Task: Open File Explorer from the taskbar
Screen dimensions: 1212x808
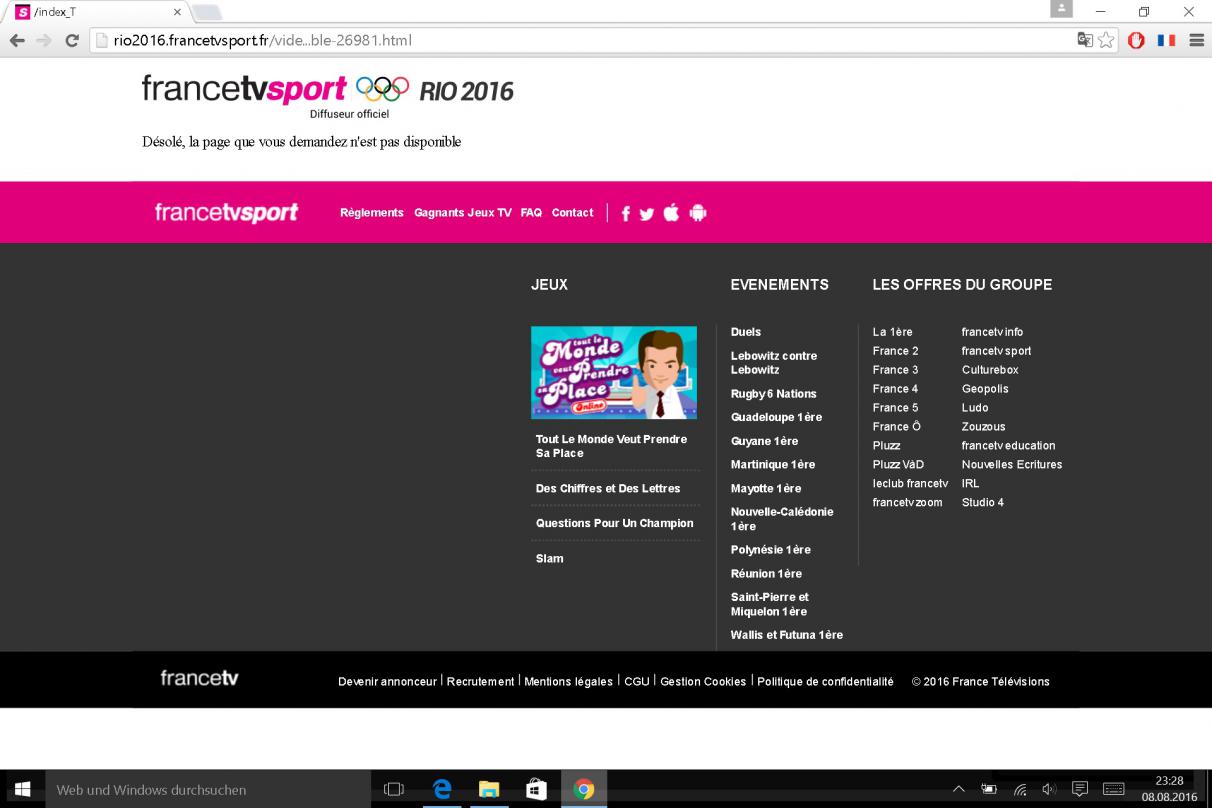Action: click(488, 790)
